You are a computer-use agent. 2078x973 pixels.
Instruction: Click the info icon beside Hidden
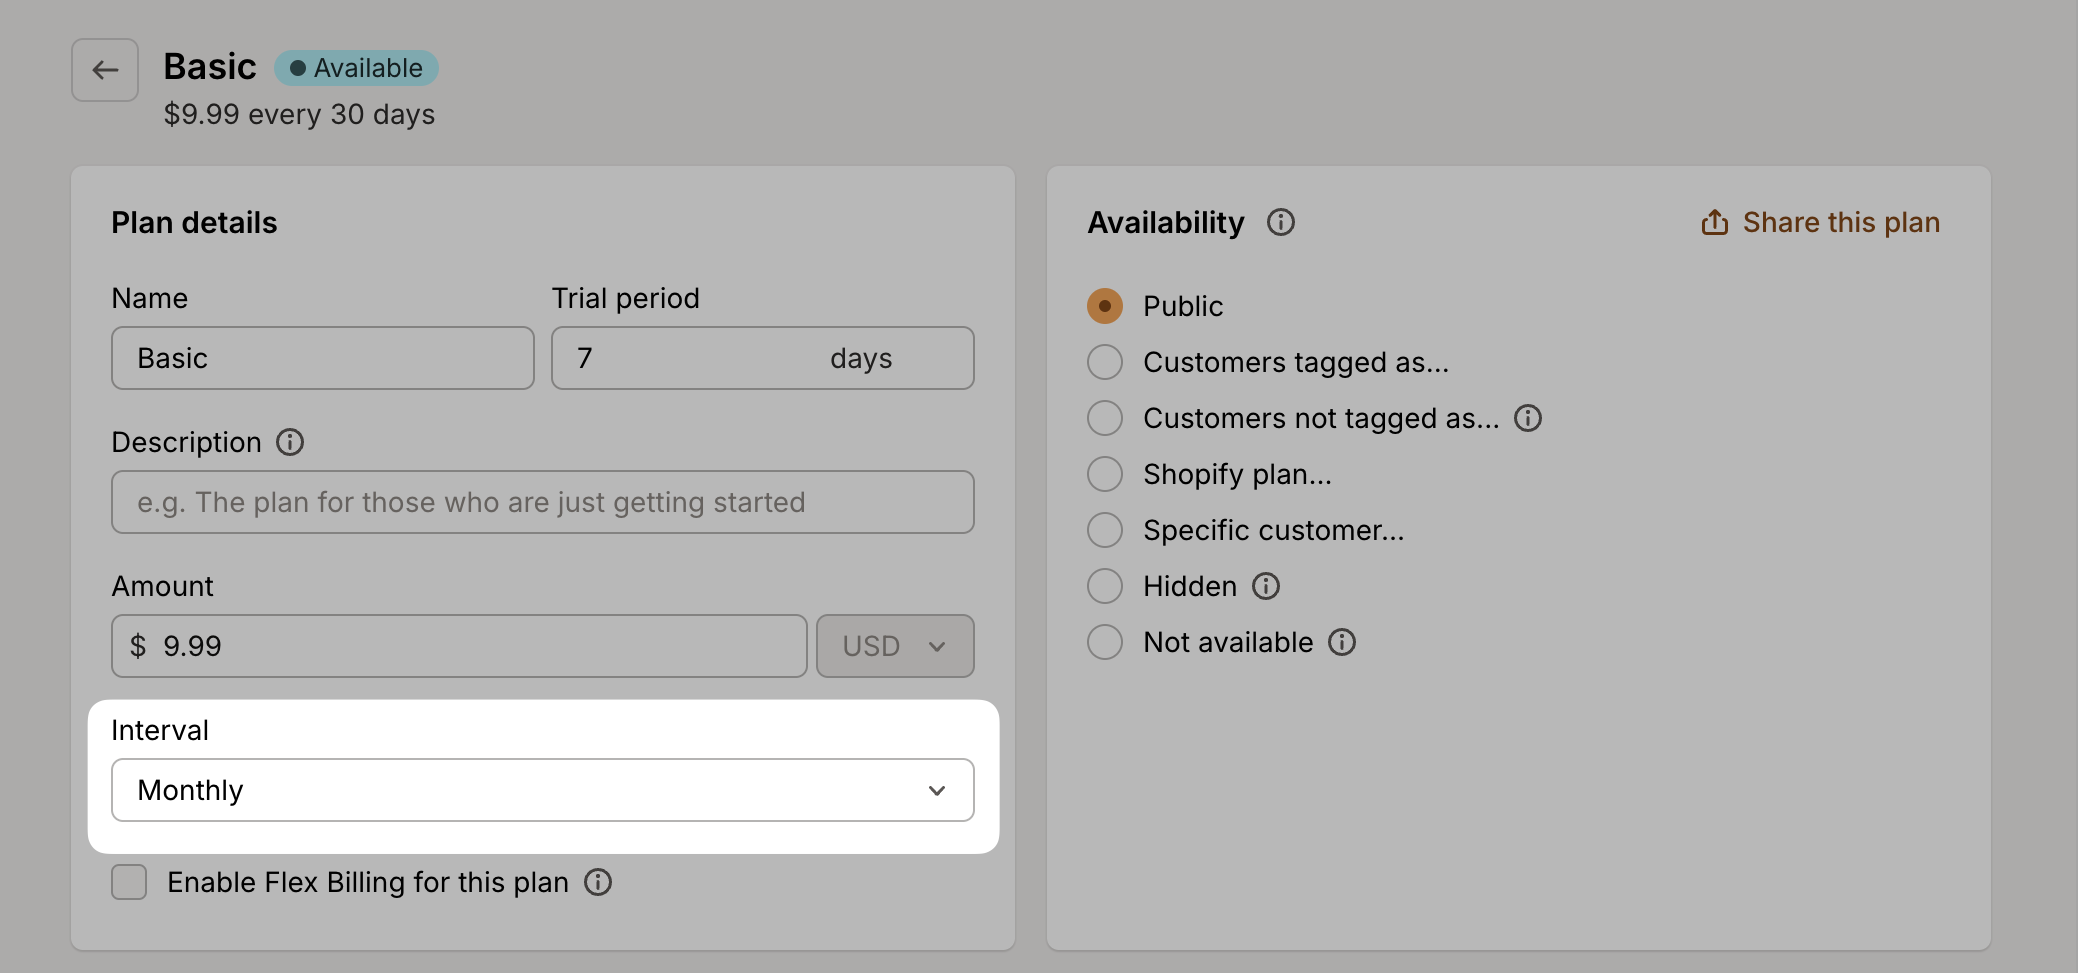tap(1266, 586)
